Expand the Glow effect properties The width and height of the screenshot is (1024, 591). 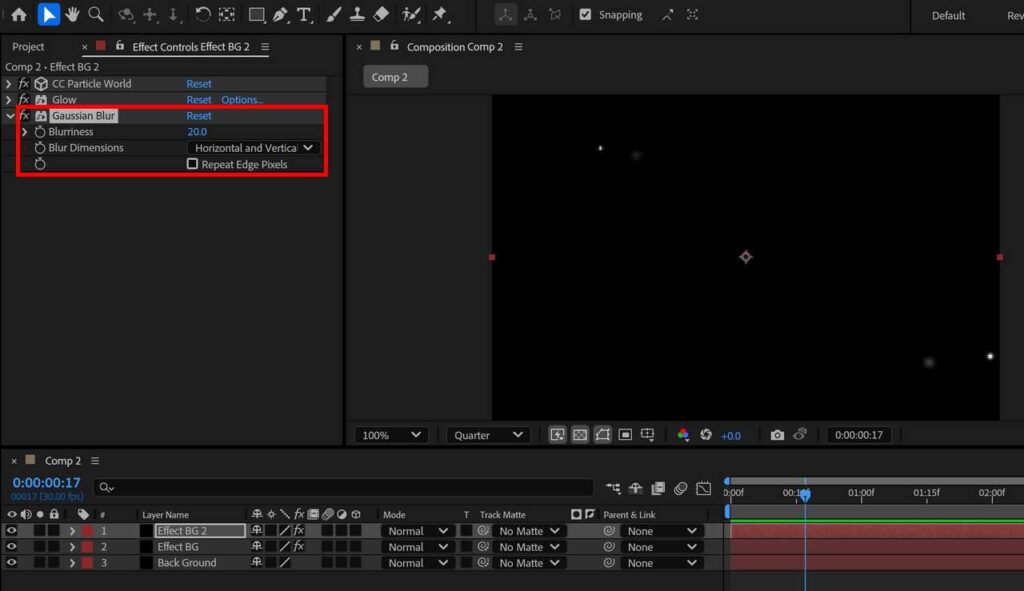[x=8, y=99]
